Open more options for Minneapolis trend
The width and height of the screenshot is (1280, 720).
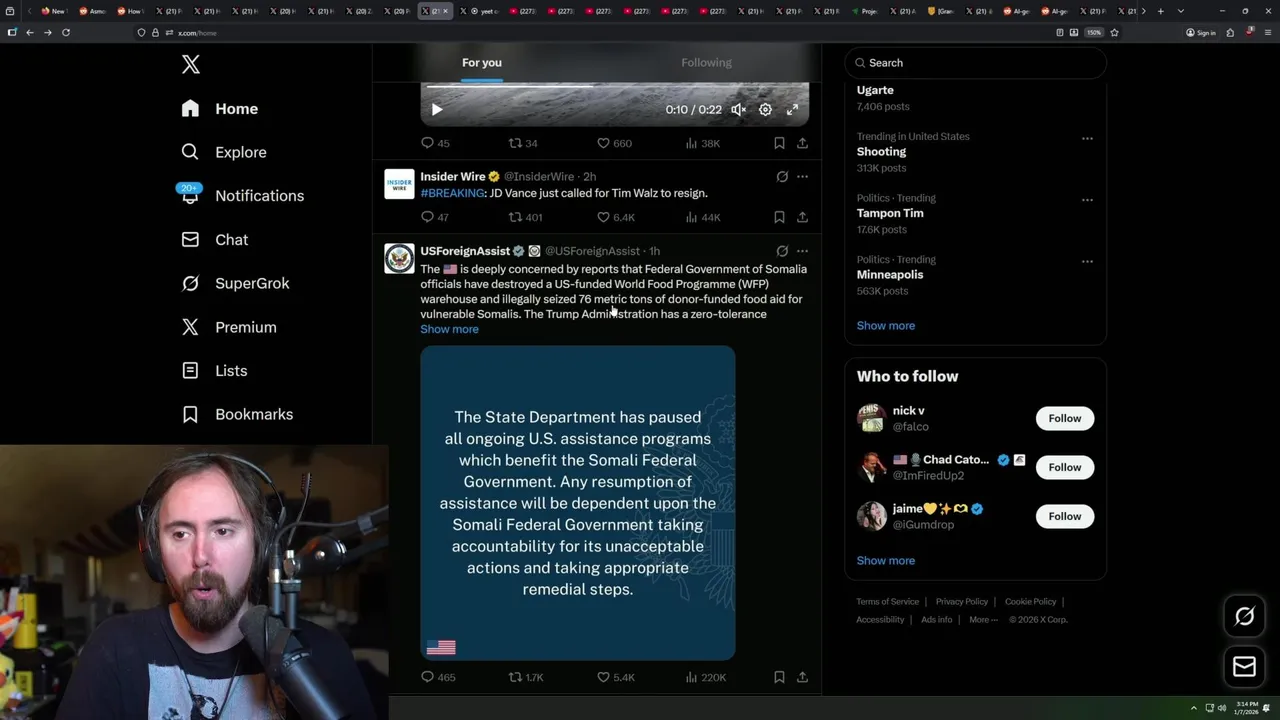pos(1087,261)
